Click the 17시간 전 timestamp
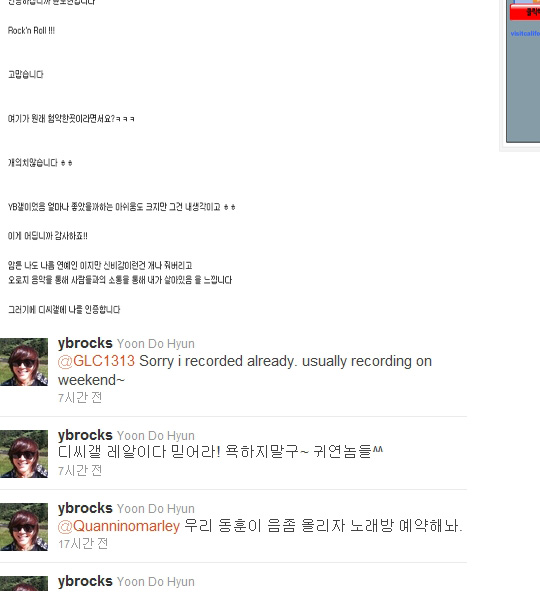The height and width of the screenshot is (596, 540). pyautogui.click(x=83, y=544)
